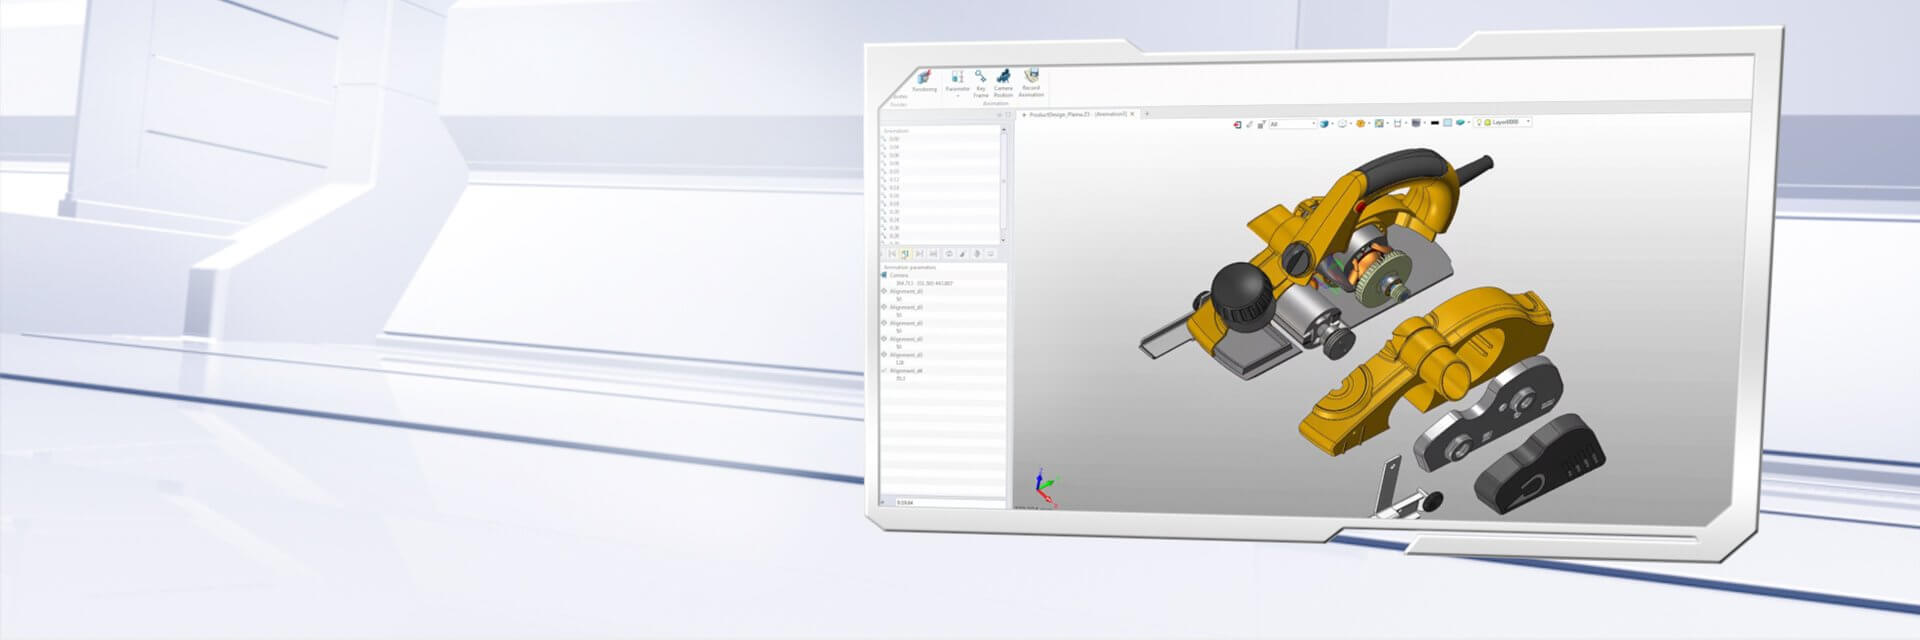The width and height of the screenshot is (1920, 640).
Task: Click the gray cube toolbar icon
Action: point(1415,123)
